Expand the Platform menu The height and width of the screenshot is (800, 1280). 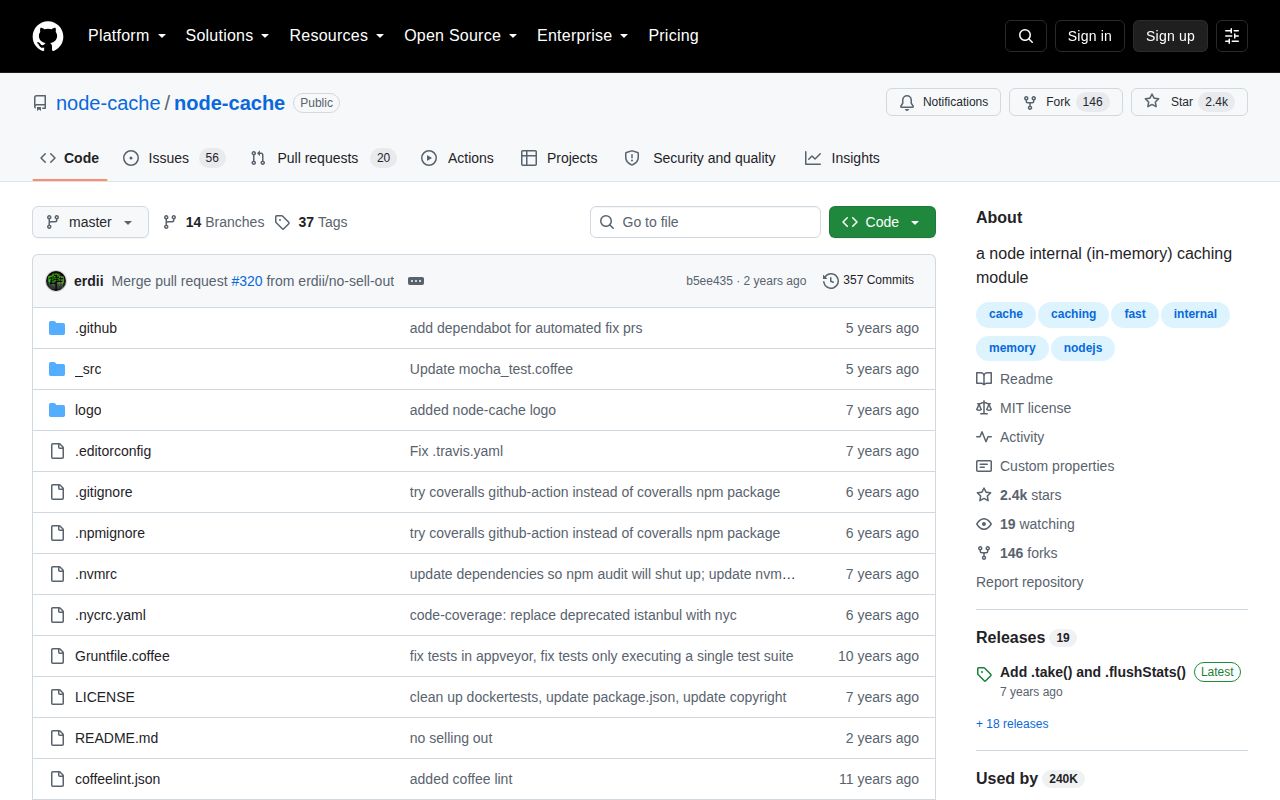click(125, 36)
